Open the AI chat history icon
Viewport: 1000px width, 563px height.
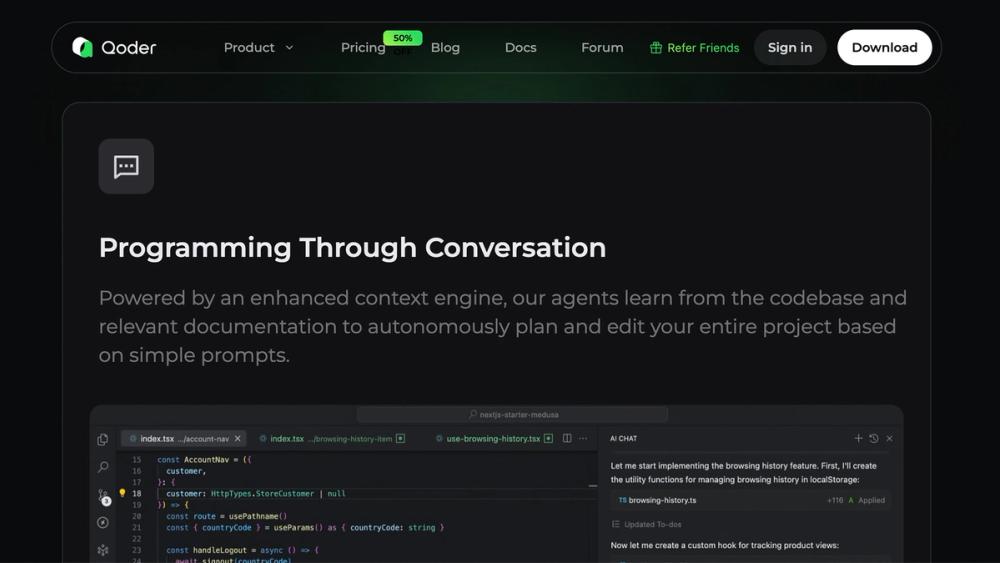coord(874,438)
